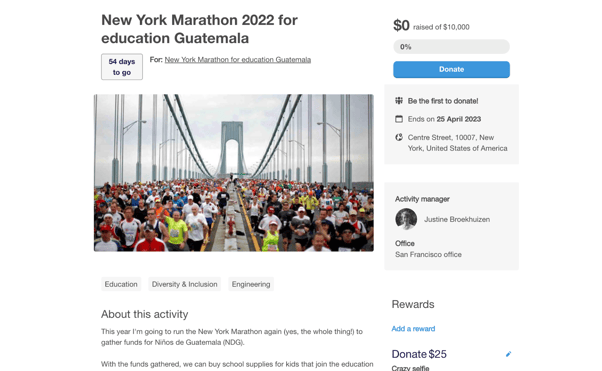Open New York Marathon for education Guatemala link

(238, 60)
